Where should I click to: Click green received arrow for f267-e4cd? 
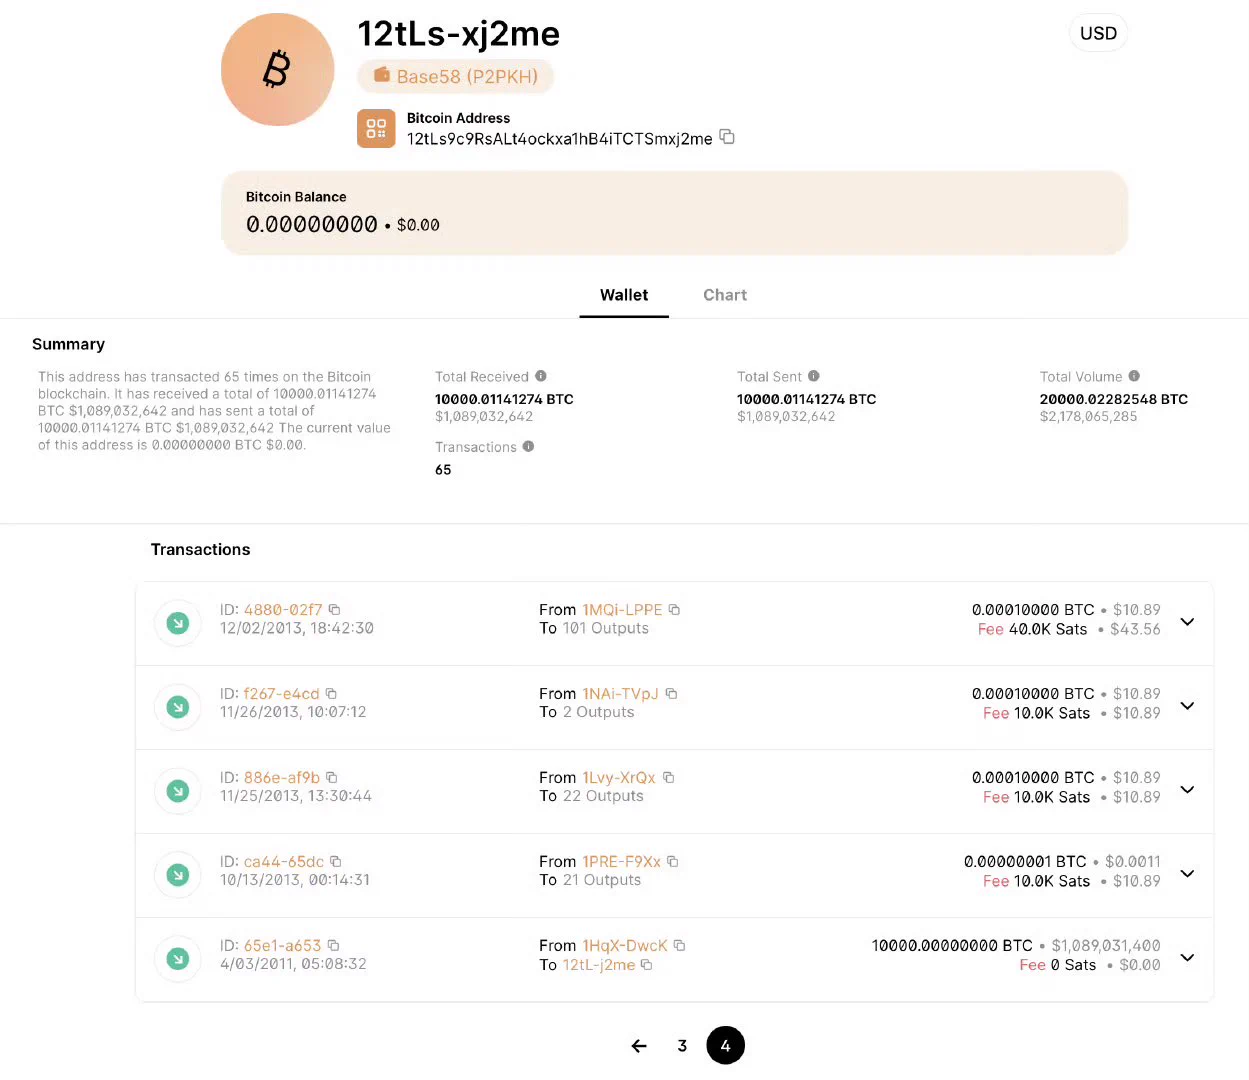coord(178,707)
